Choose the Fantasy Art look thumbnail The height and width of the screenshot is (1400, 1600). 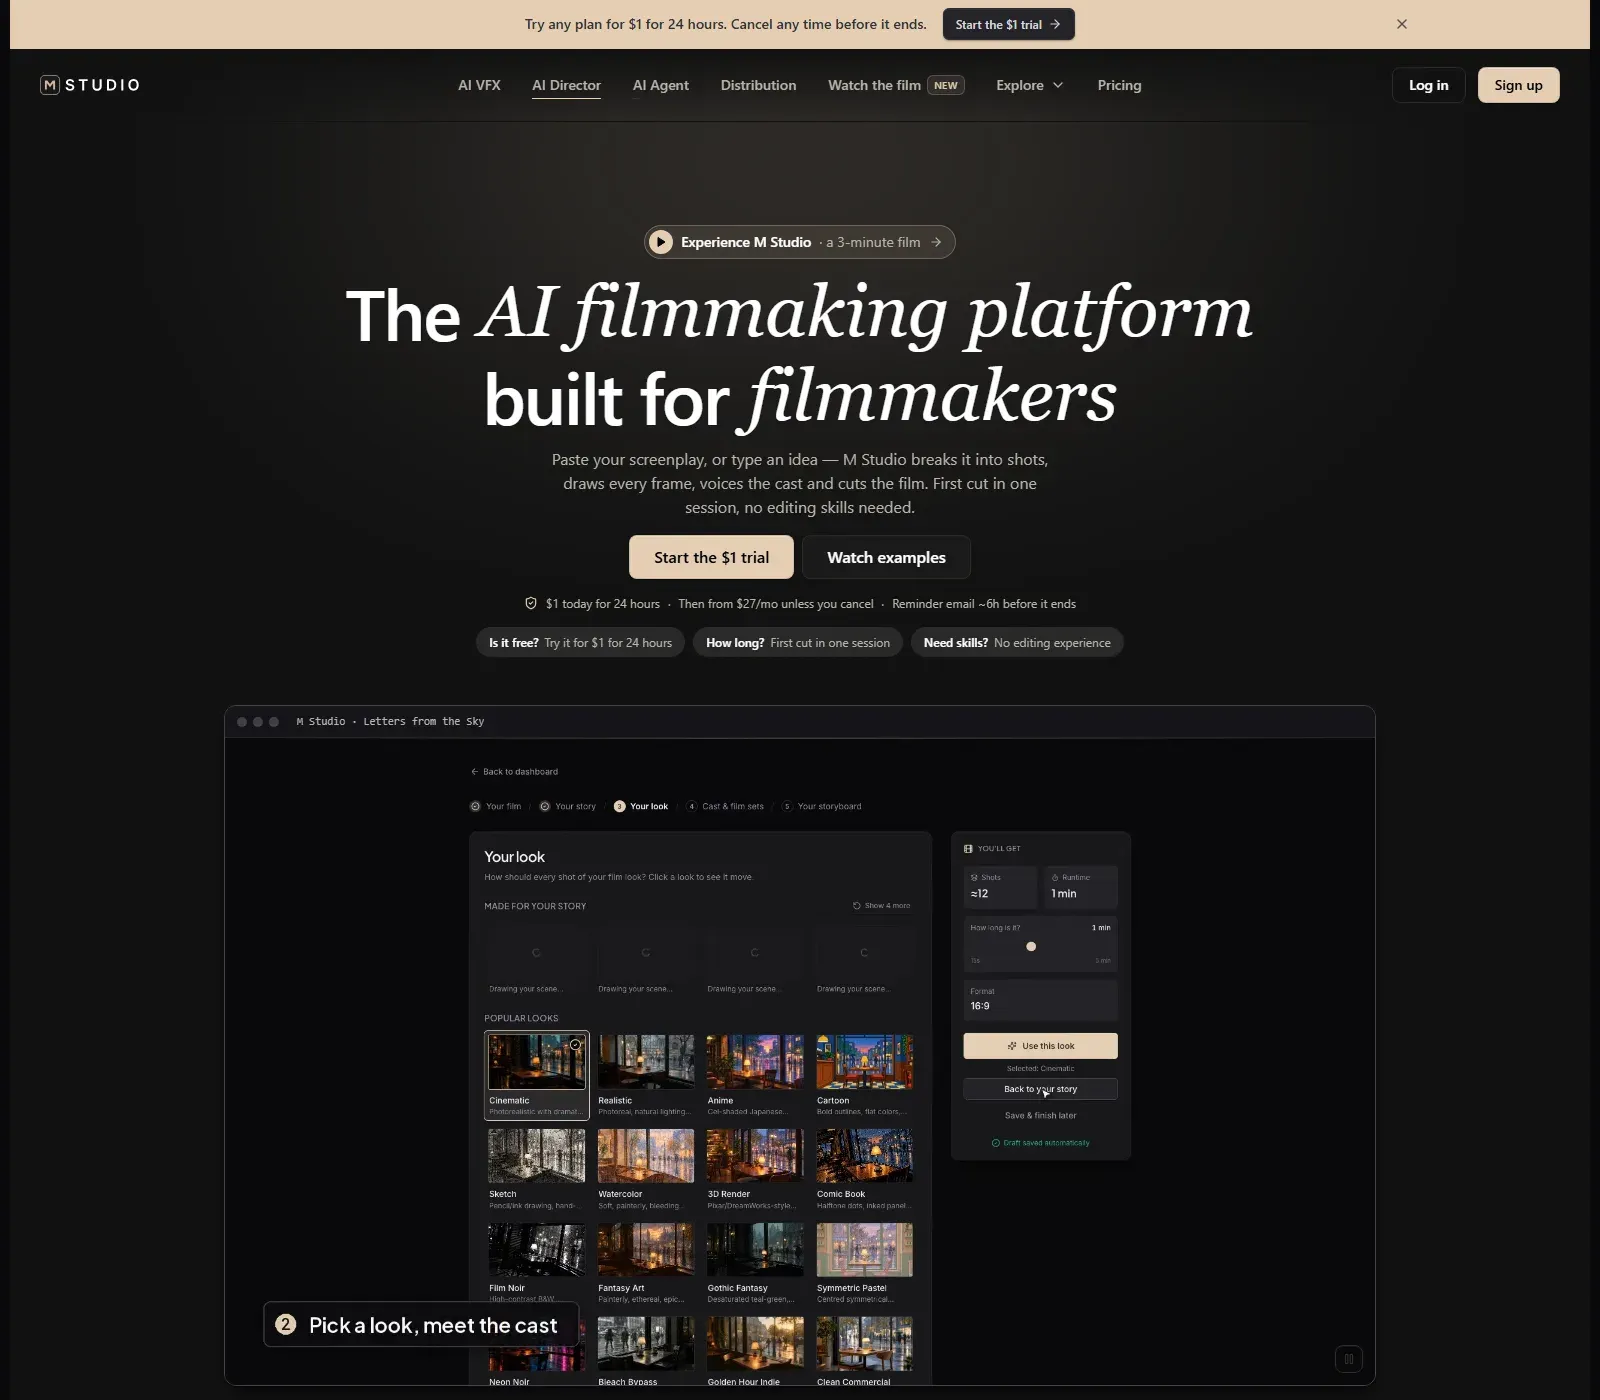(x=646, y=1250)
